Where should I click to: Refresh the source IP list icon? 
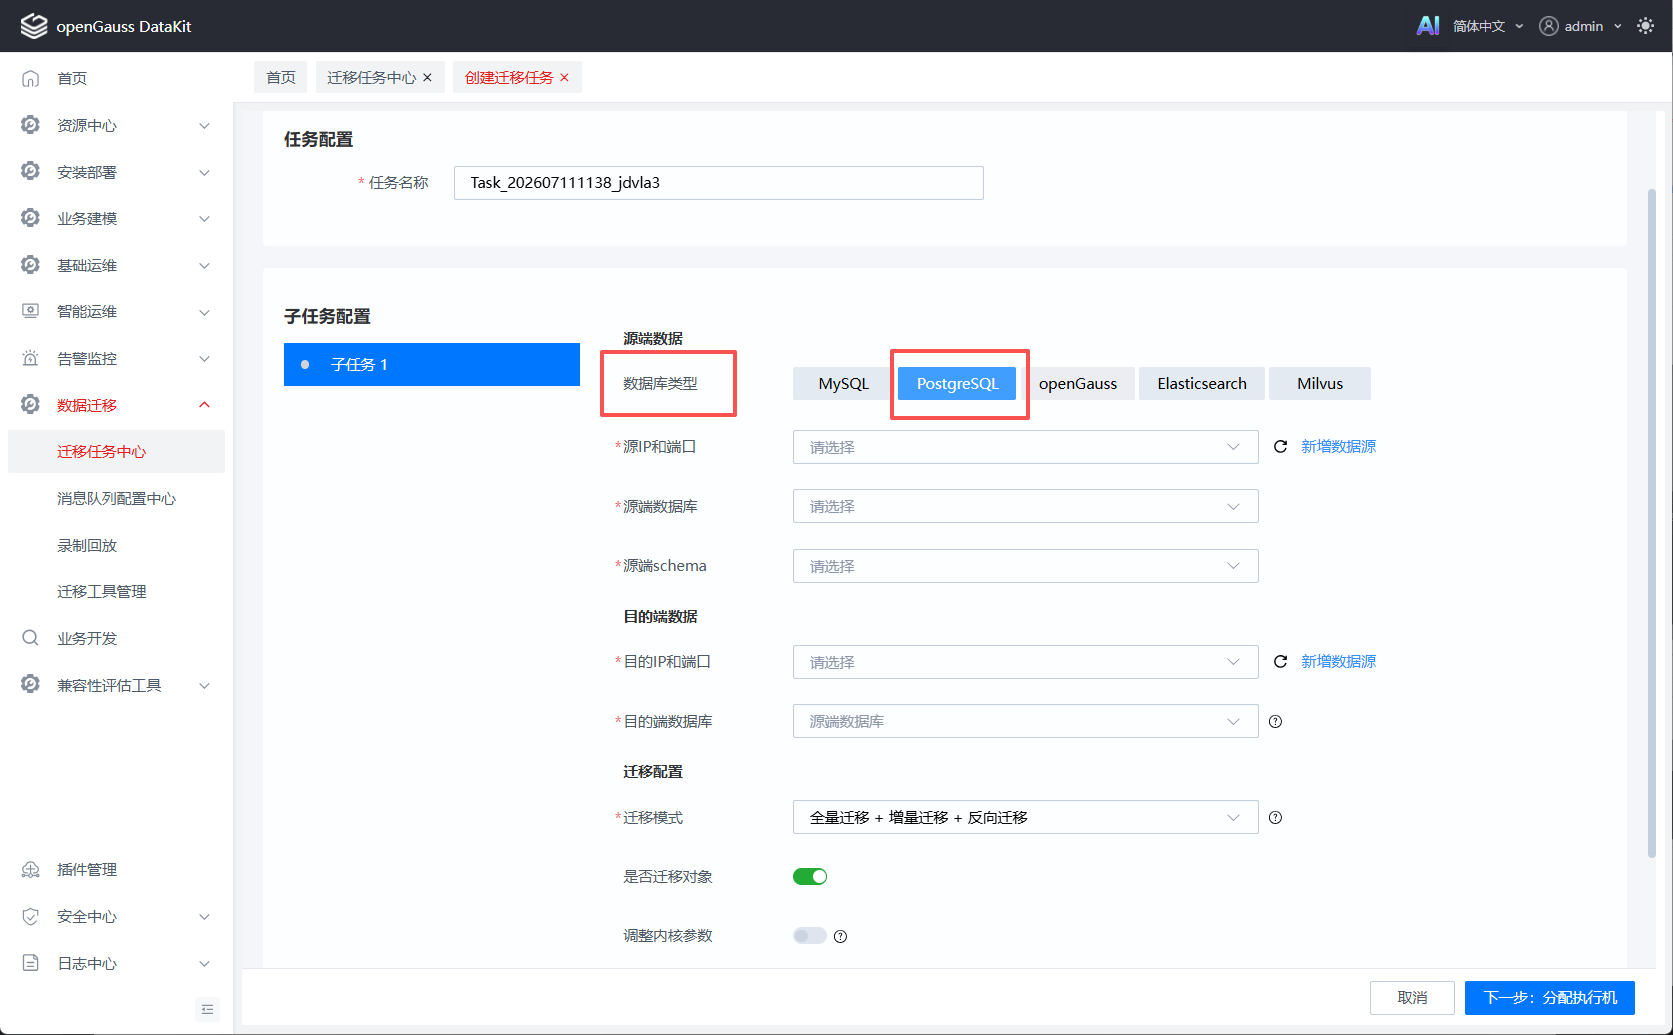1280,447
